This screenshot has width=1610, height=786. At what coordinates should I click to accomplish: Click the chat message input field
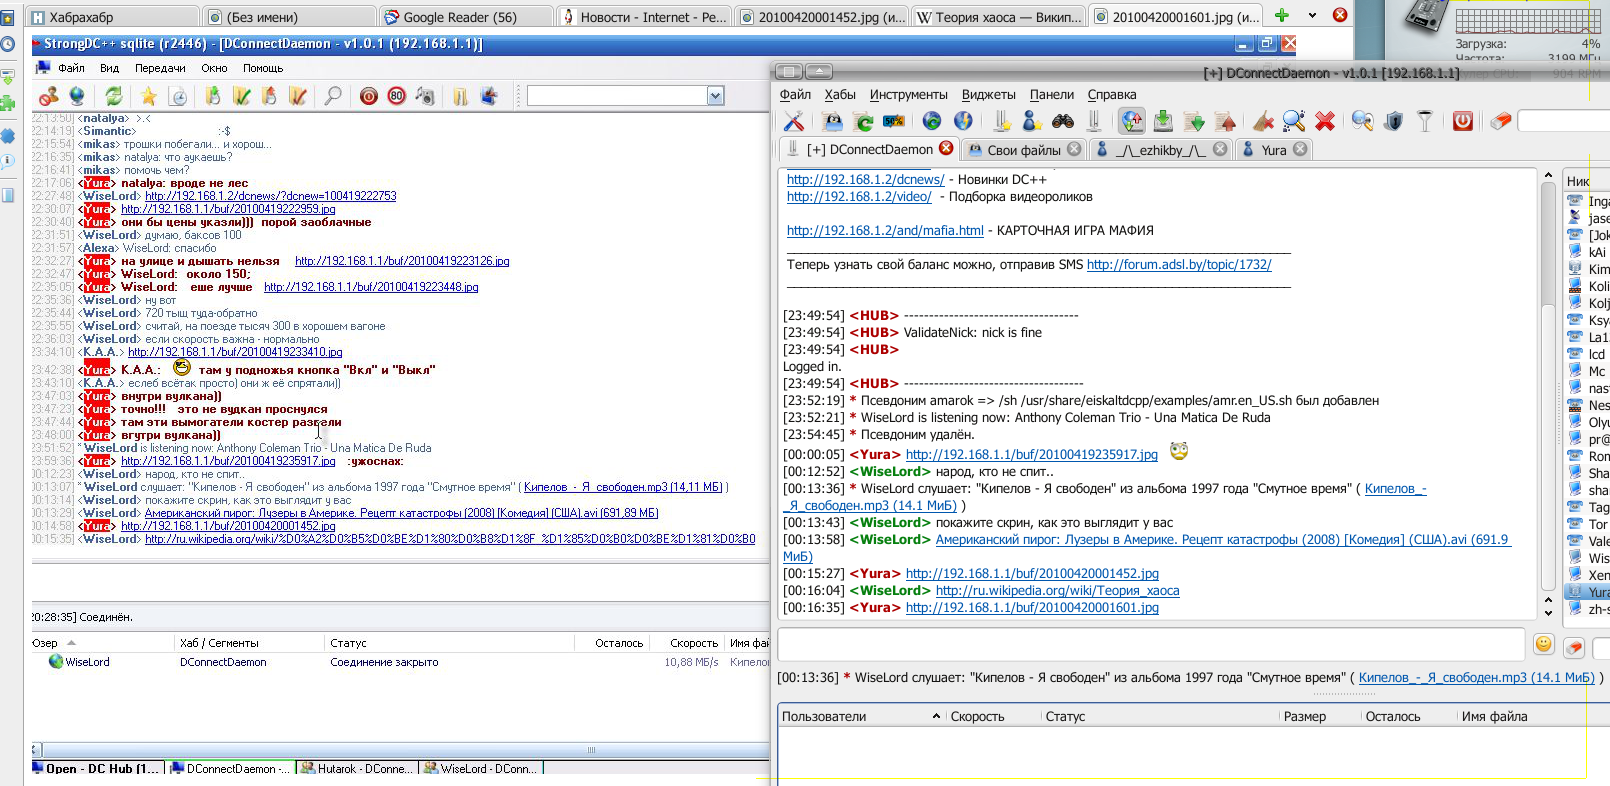click(x=1150, y=645)
